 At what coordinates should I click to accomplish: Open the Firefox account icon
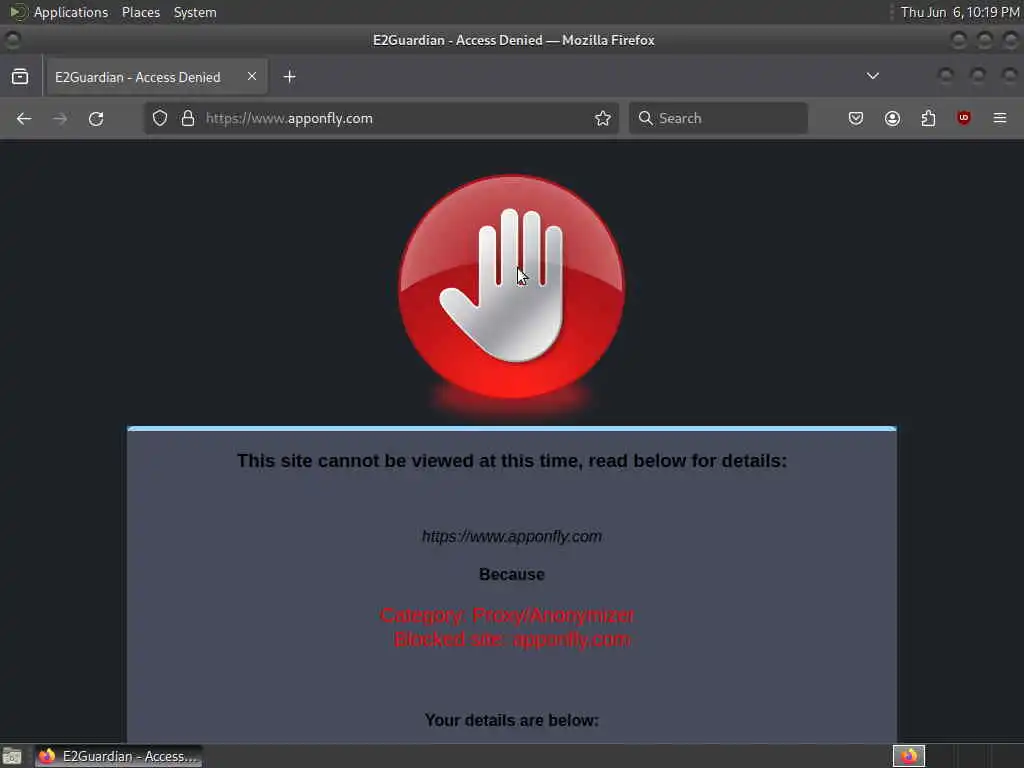[x=892, y=118]
